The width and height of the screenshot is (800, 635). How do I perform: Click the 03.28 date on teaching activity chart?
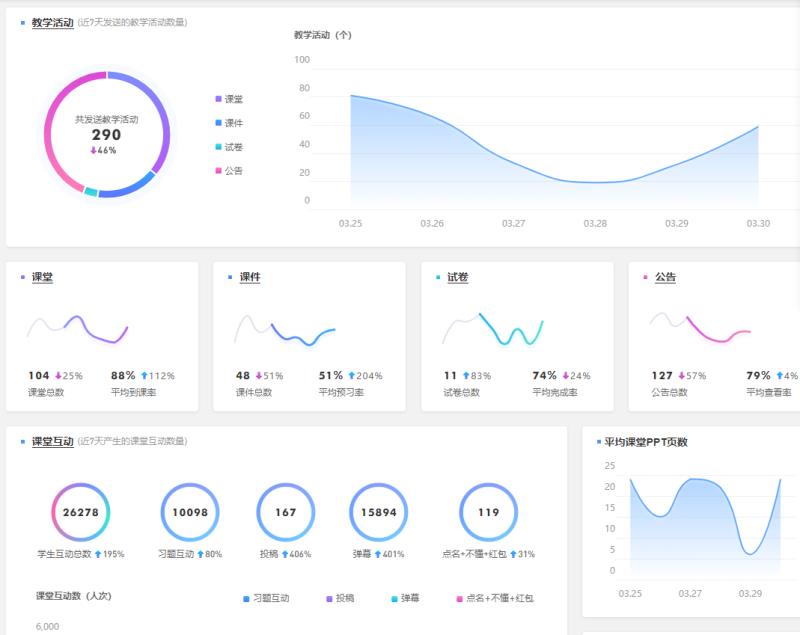pyautogui.click(x=595, y=223)
